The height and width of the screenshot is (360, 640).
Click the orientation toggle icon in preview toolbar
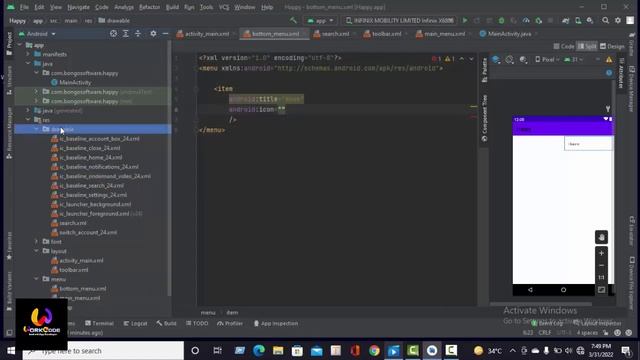click(509, 60)
